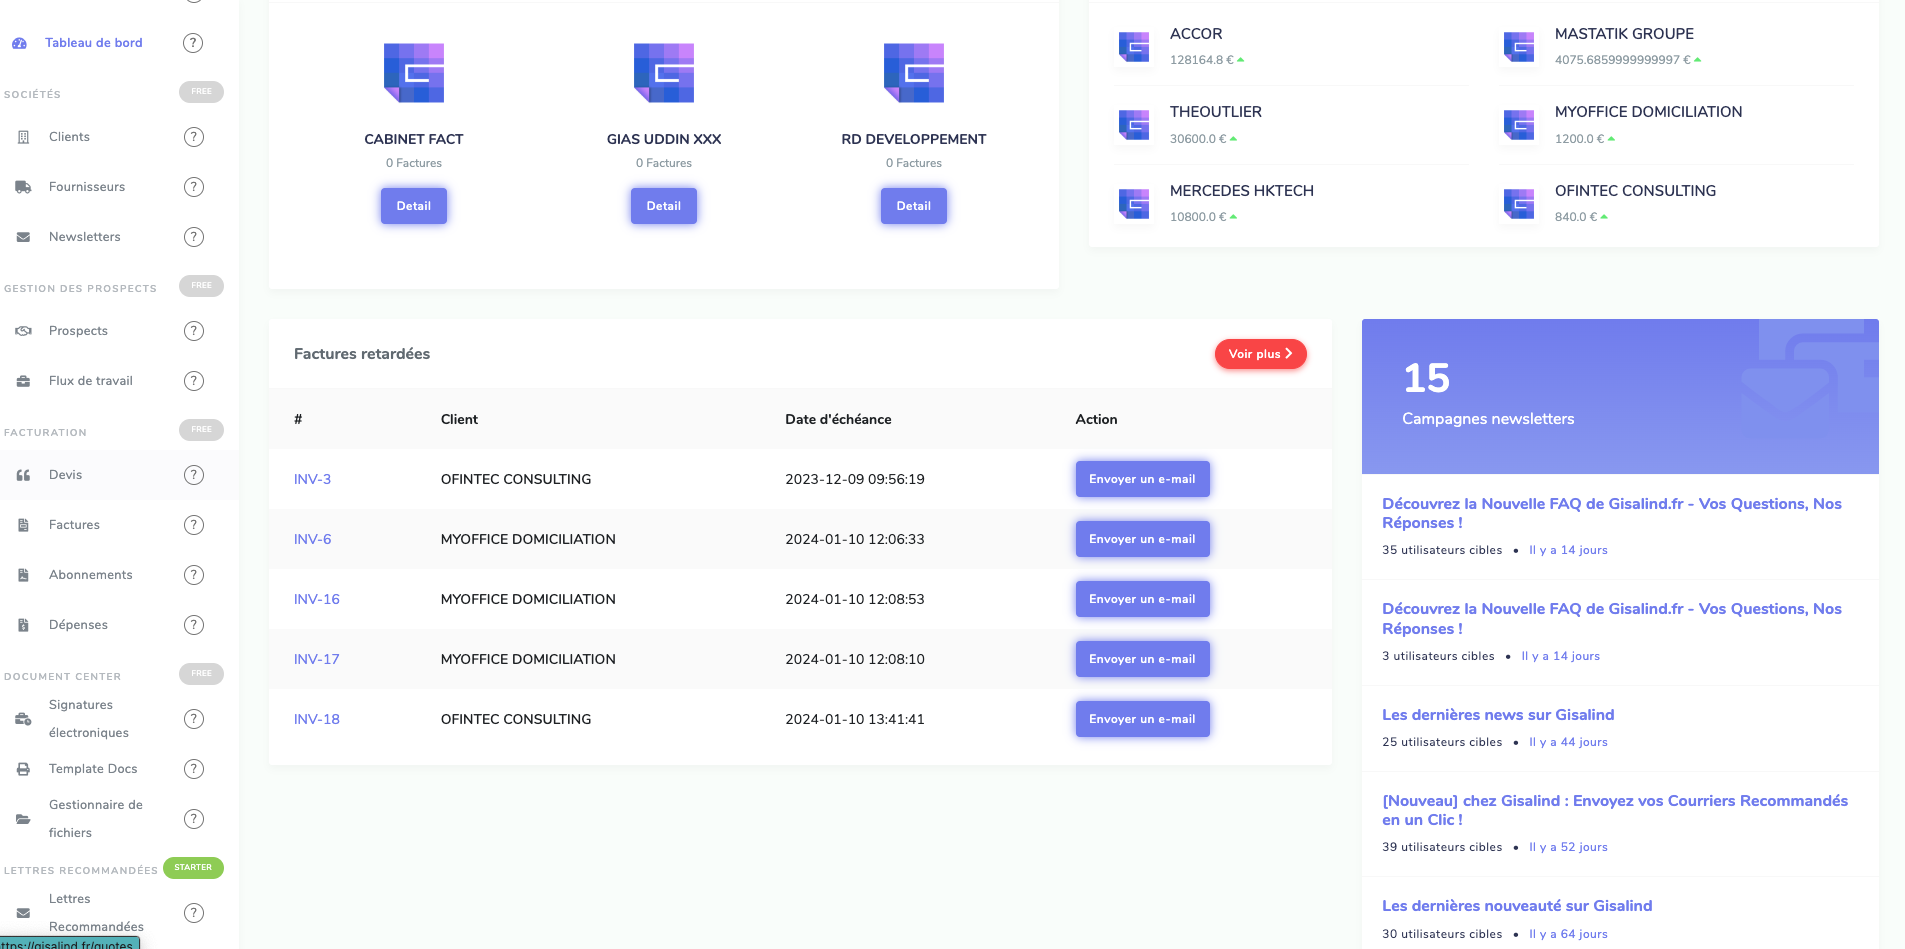The image size is (1905, 949).
Task: Click the Template Docs printer icon
Action: pyautogui.click(x=23, y=769)
